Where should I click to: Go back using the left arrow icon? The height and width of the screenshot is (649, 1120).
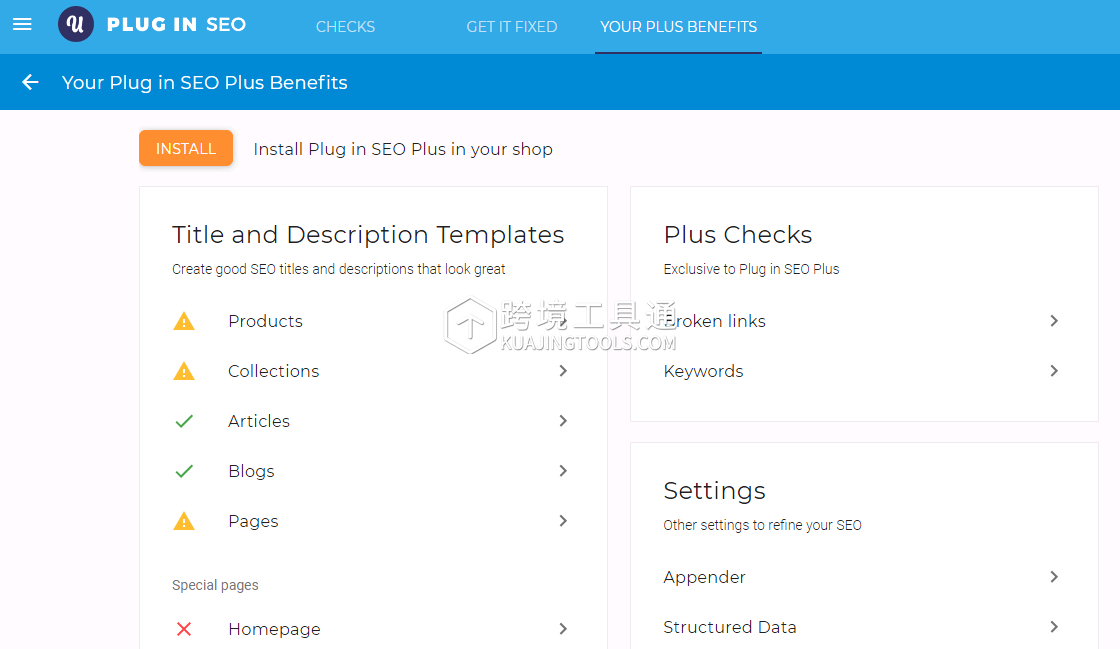coord(30,82)
